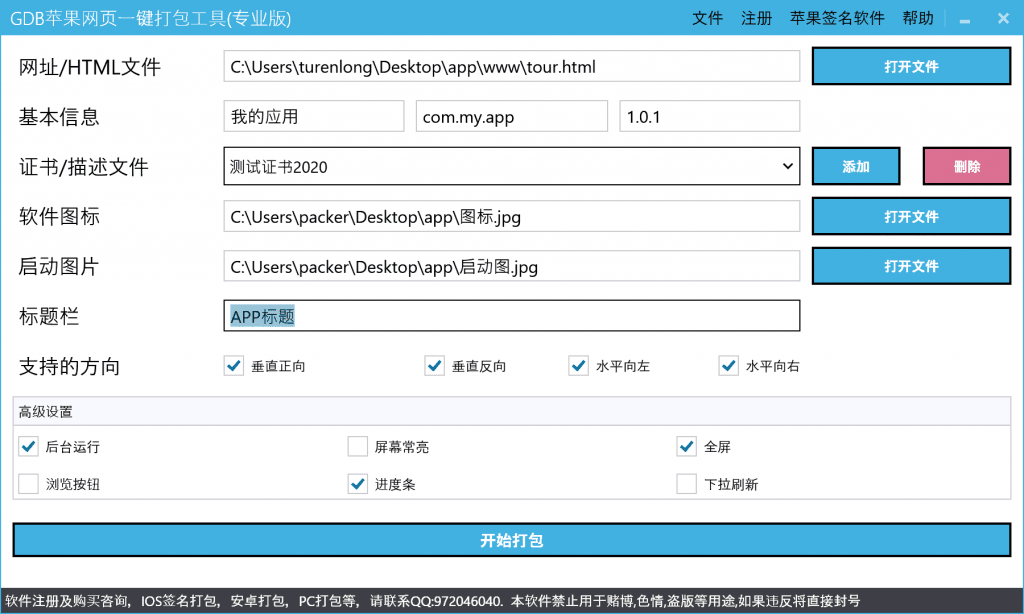This screenshot has width=1024, height=614.
Task: Click the 标题栏 text field
Action: click(x=511, y=316)
